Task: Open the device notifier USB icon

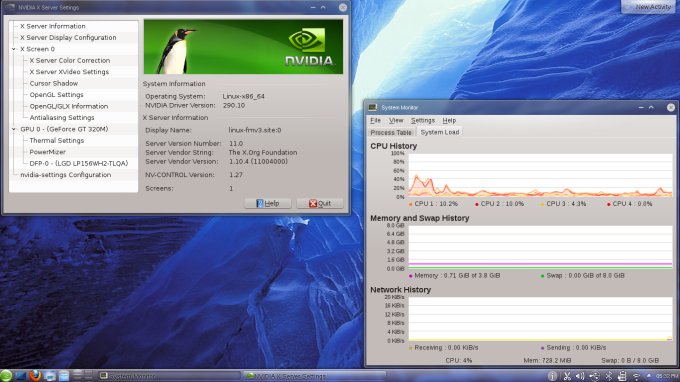Action: [594, 376]
